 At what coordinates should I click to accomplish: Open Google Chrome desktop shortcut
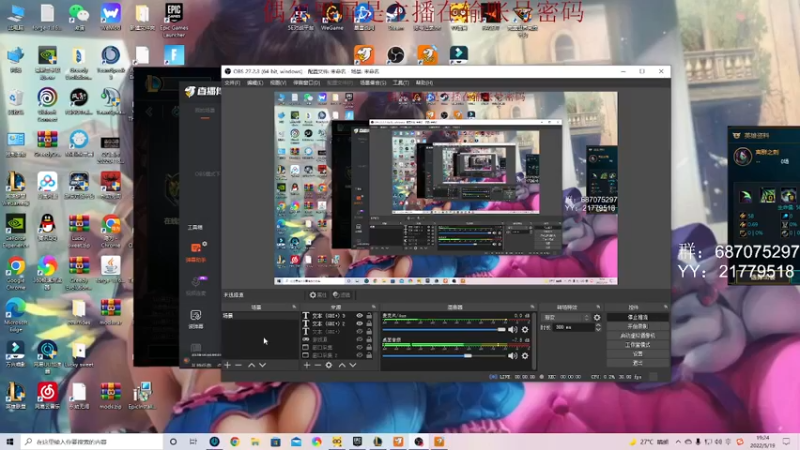tap(16, 274)
